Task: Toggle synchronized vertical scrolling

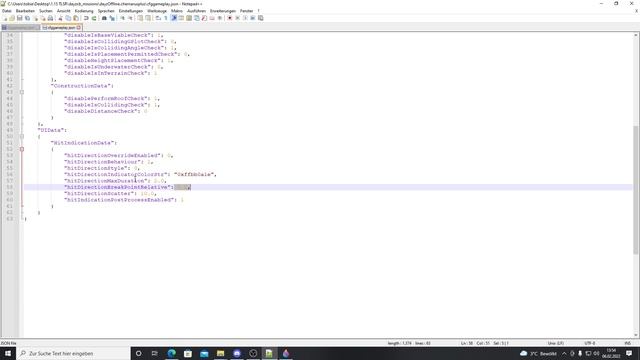Action: pos(140,18)
